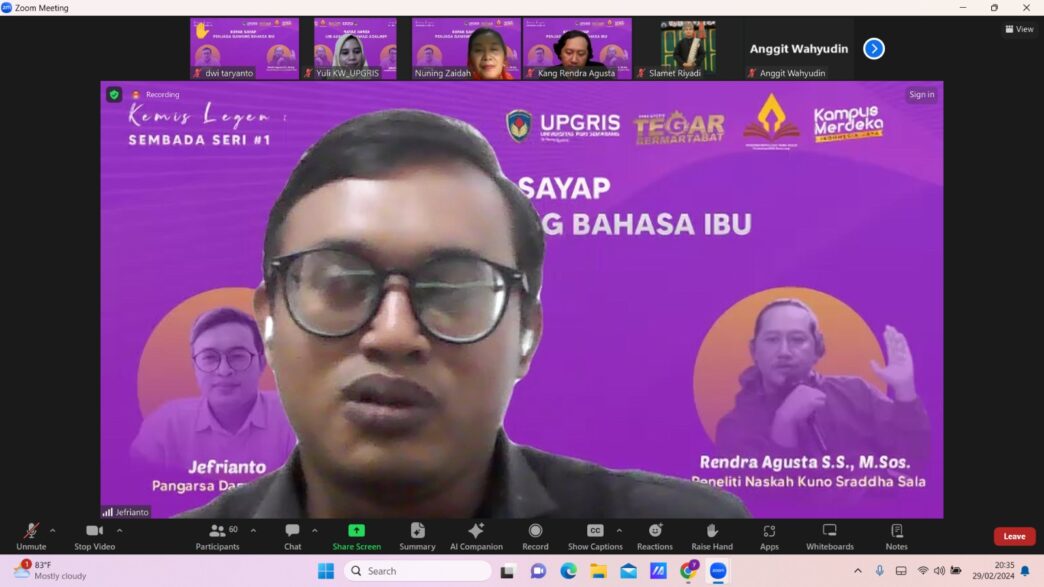1044x587 pixels.
Task: Expand caption options arrow beside Show Captions
Action: coord(619,530)
